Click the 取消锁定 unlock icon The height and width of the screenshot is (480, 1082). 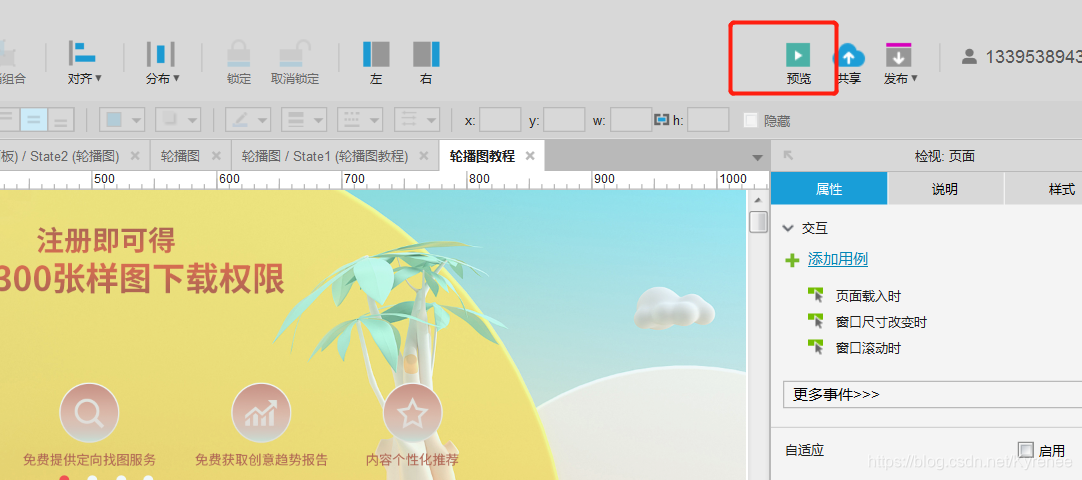(295, 54)
